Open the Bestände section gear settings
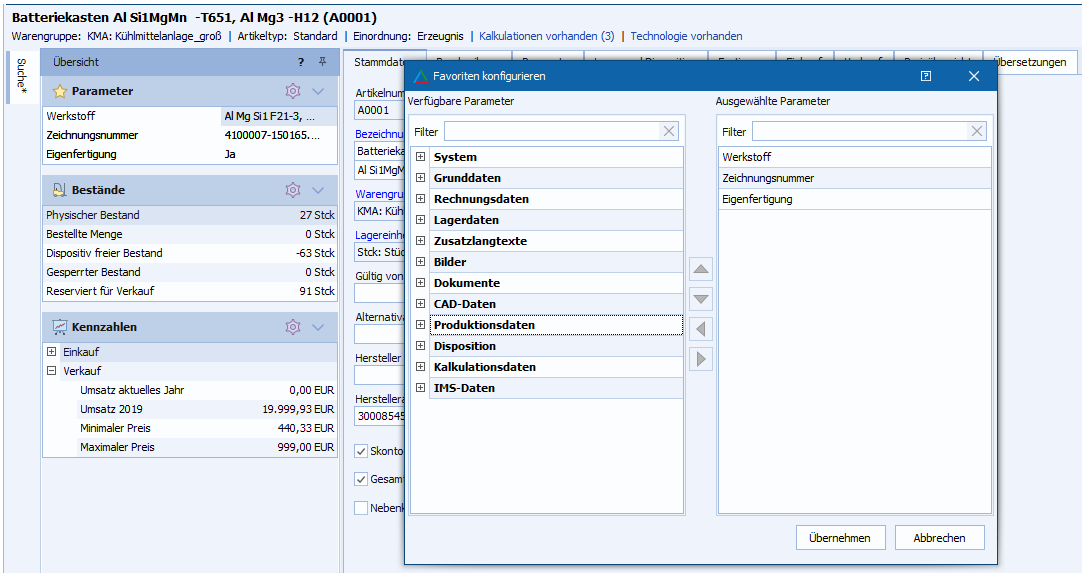This screenshot has height=578, width=1086. [x=293, y=190]
